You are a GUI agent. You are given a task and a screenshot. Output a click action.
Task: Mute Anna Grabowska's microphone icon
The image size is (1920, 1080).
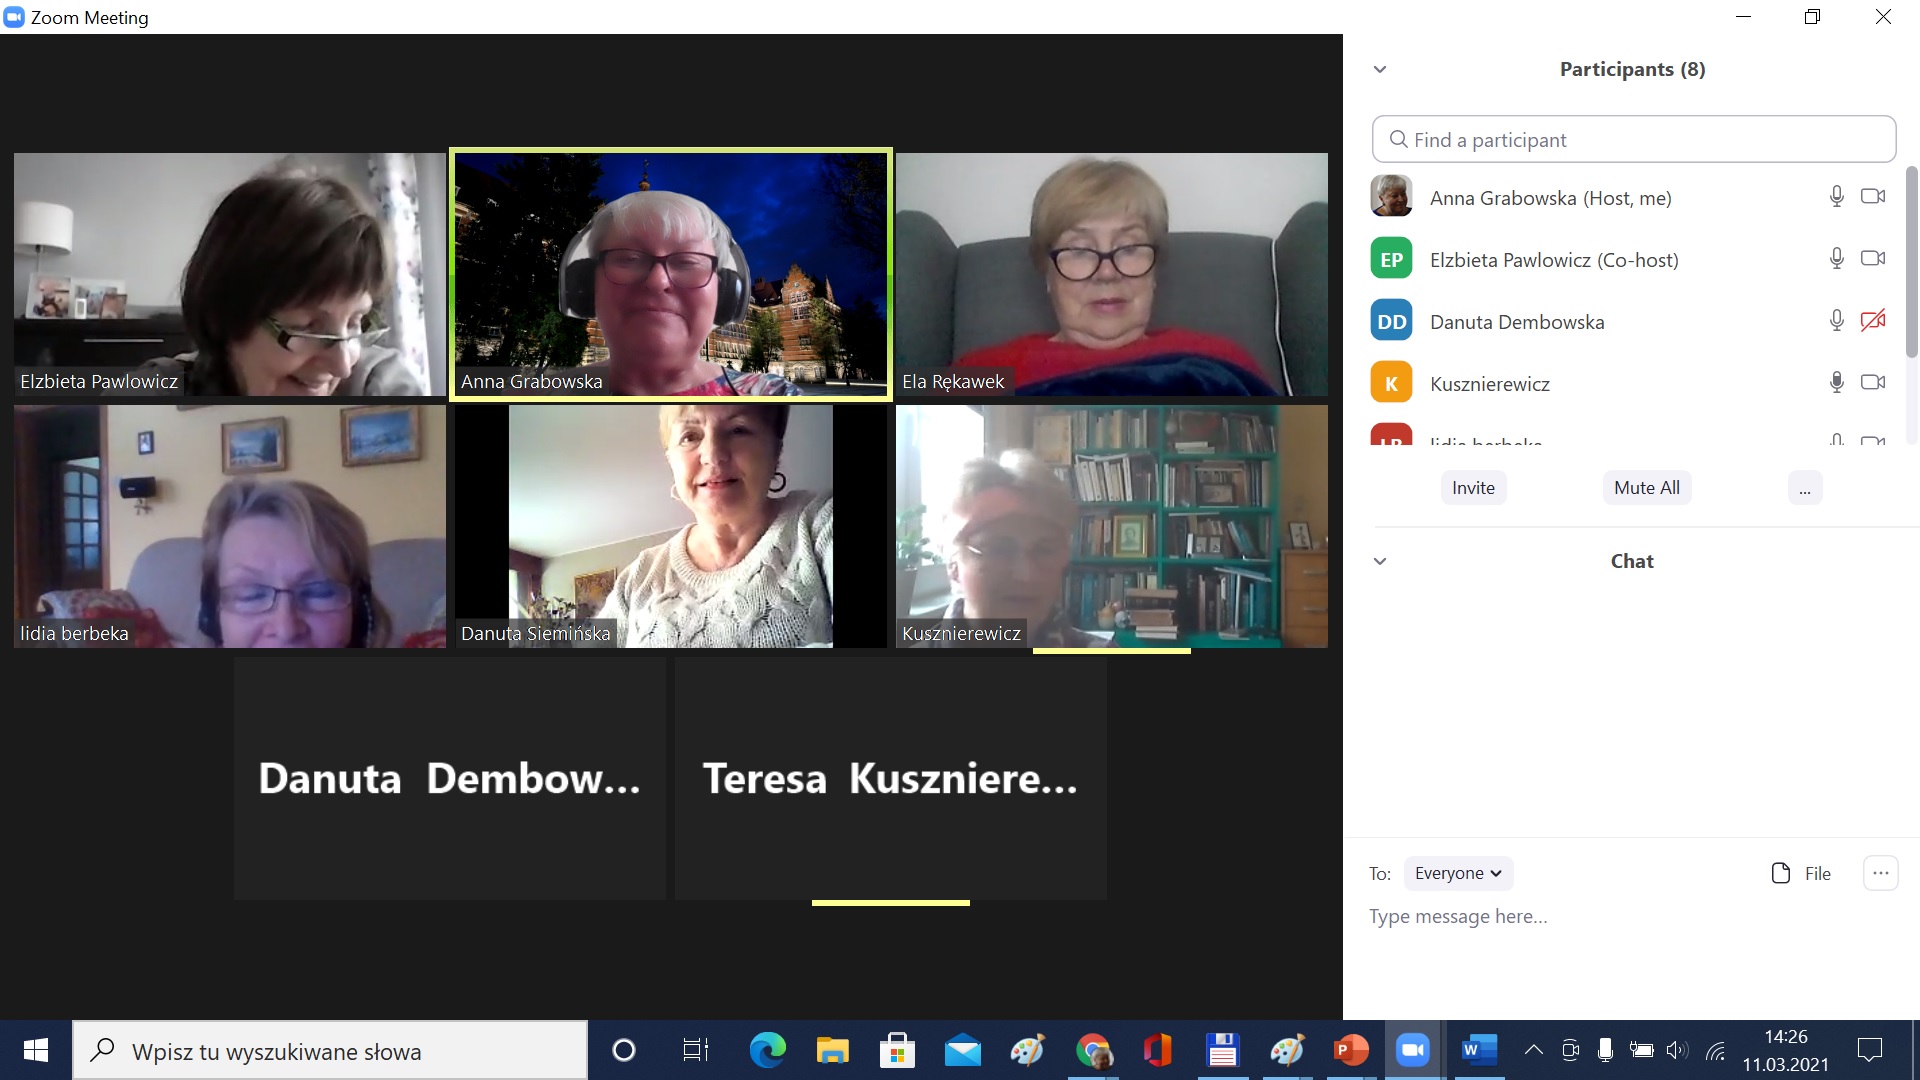[x=1836, y=197]
